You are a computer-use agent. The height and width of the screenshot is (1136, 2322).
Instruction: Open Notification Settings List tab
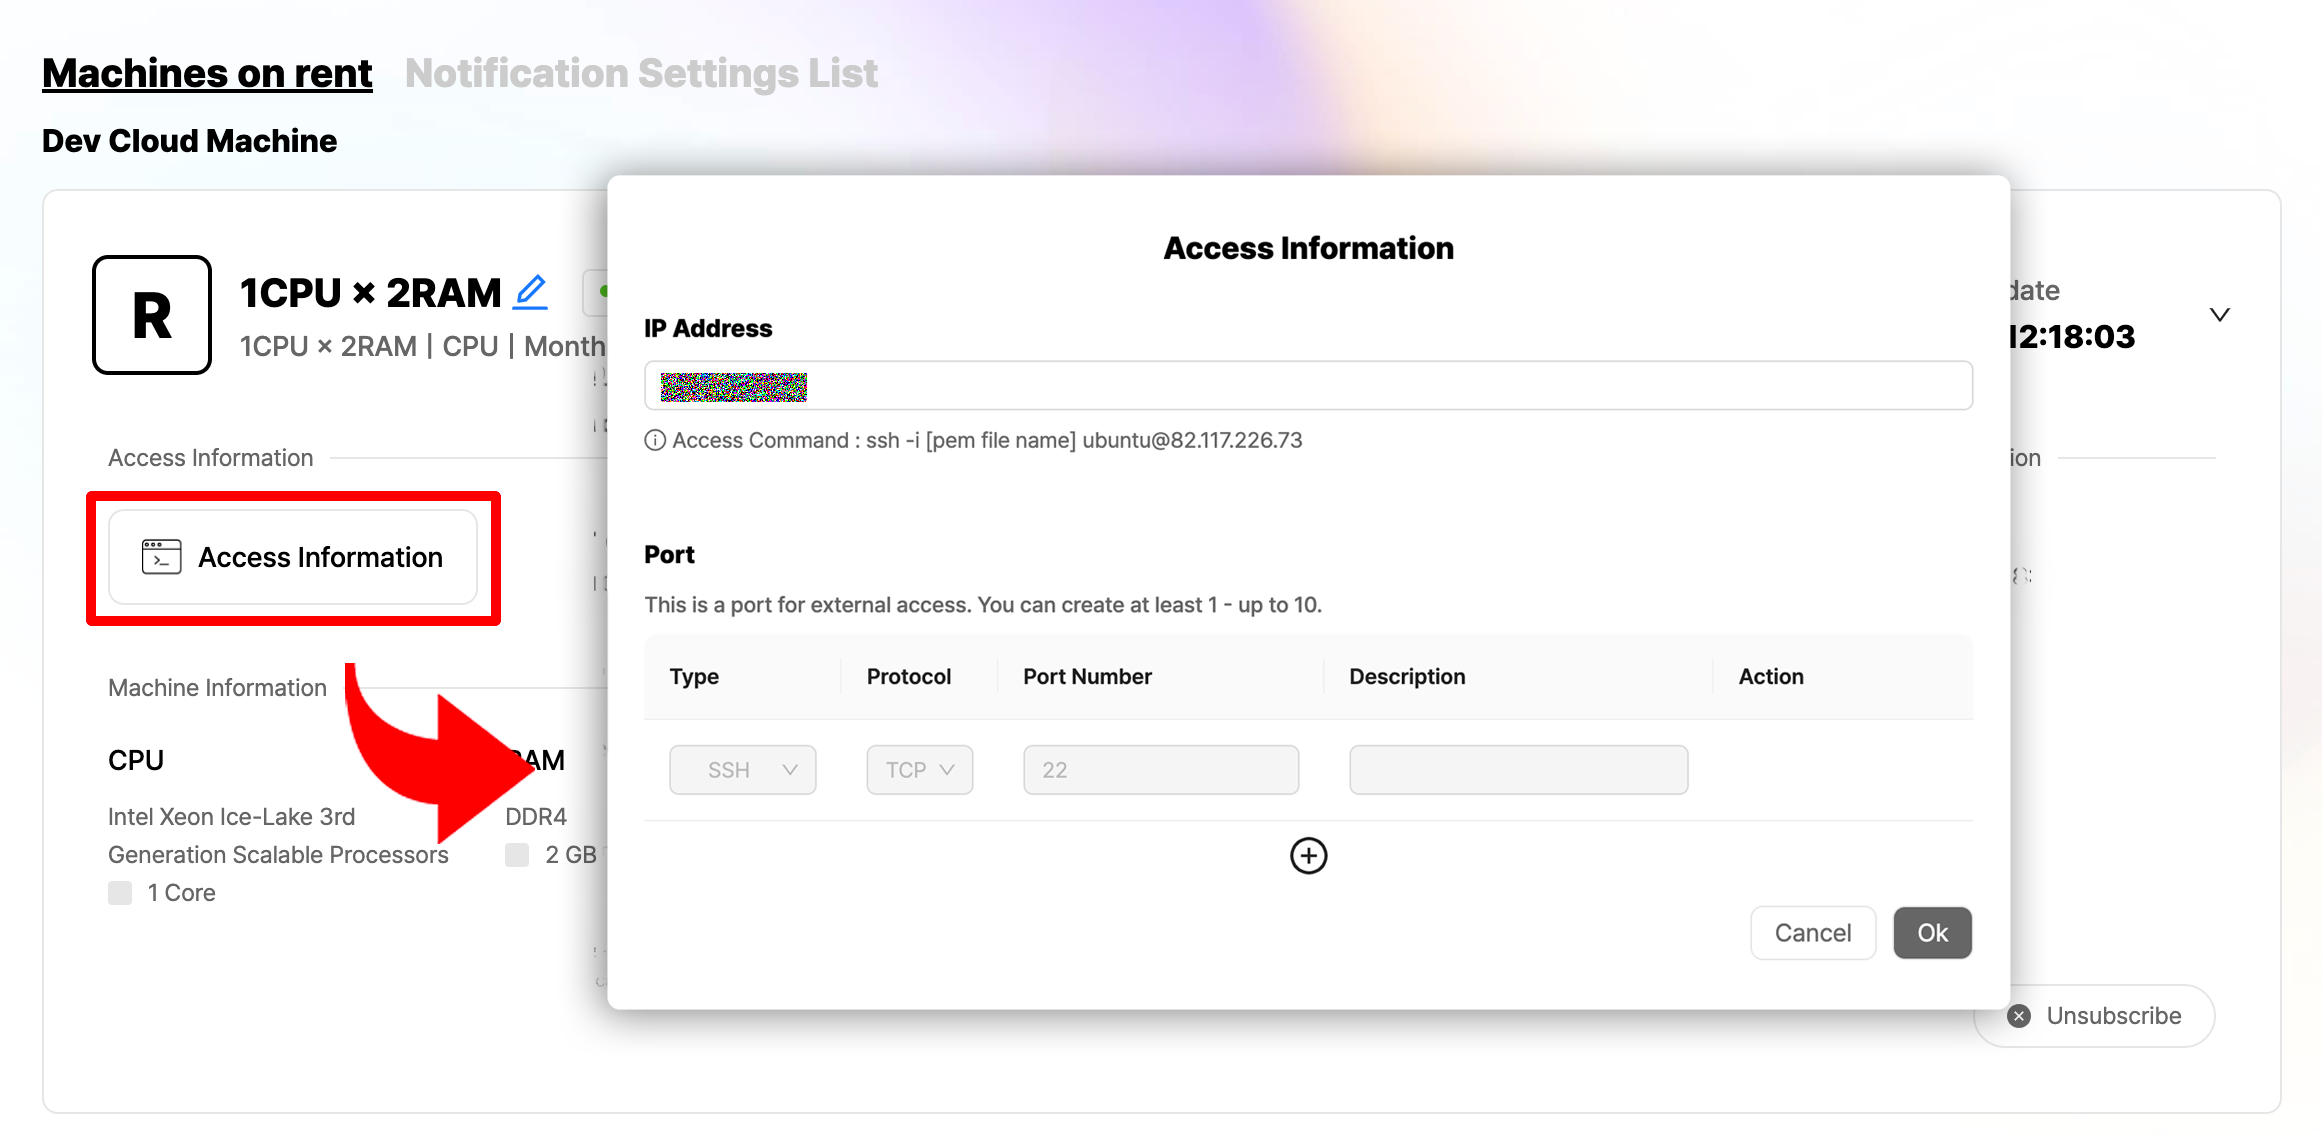tap(641, 74)
